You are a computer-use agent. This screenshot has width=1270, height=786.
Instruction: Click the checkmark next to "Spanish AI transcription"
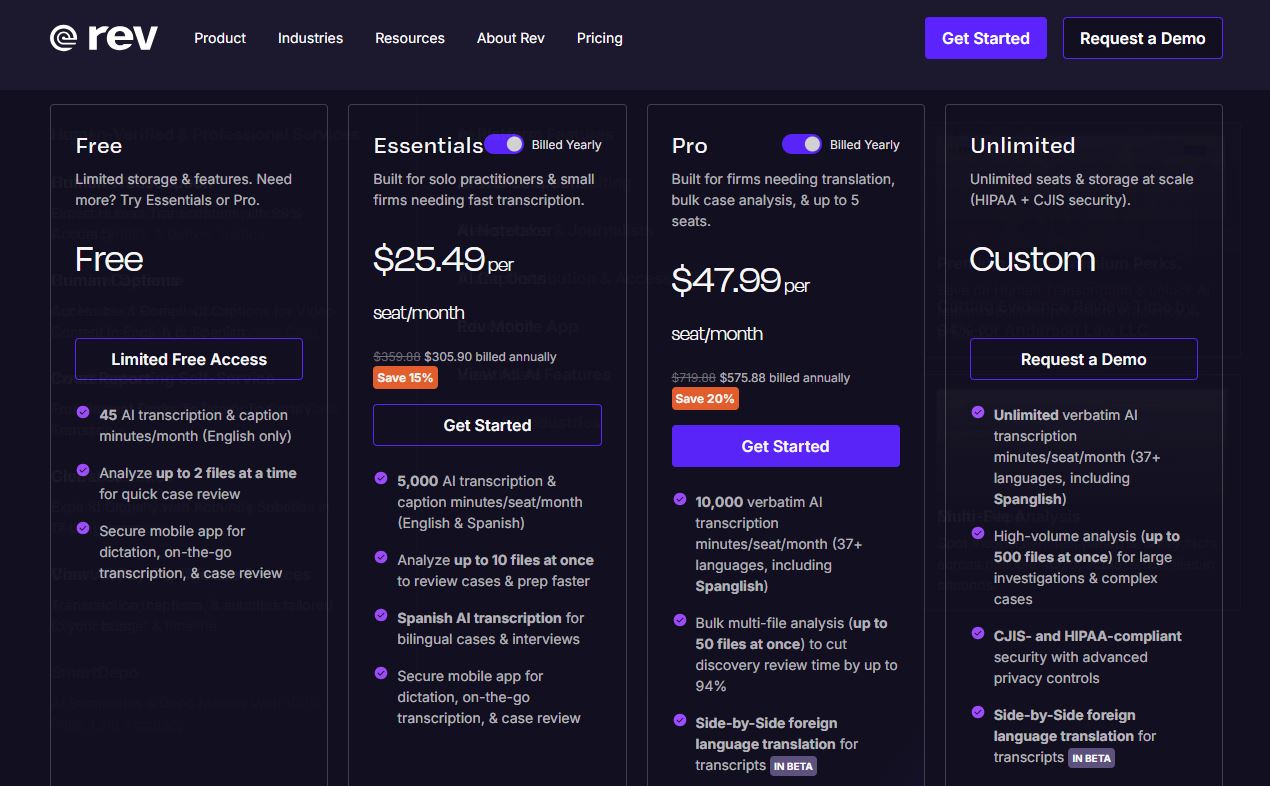pos(380,618)
